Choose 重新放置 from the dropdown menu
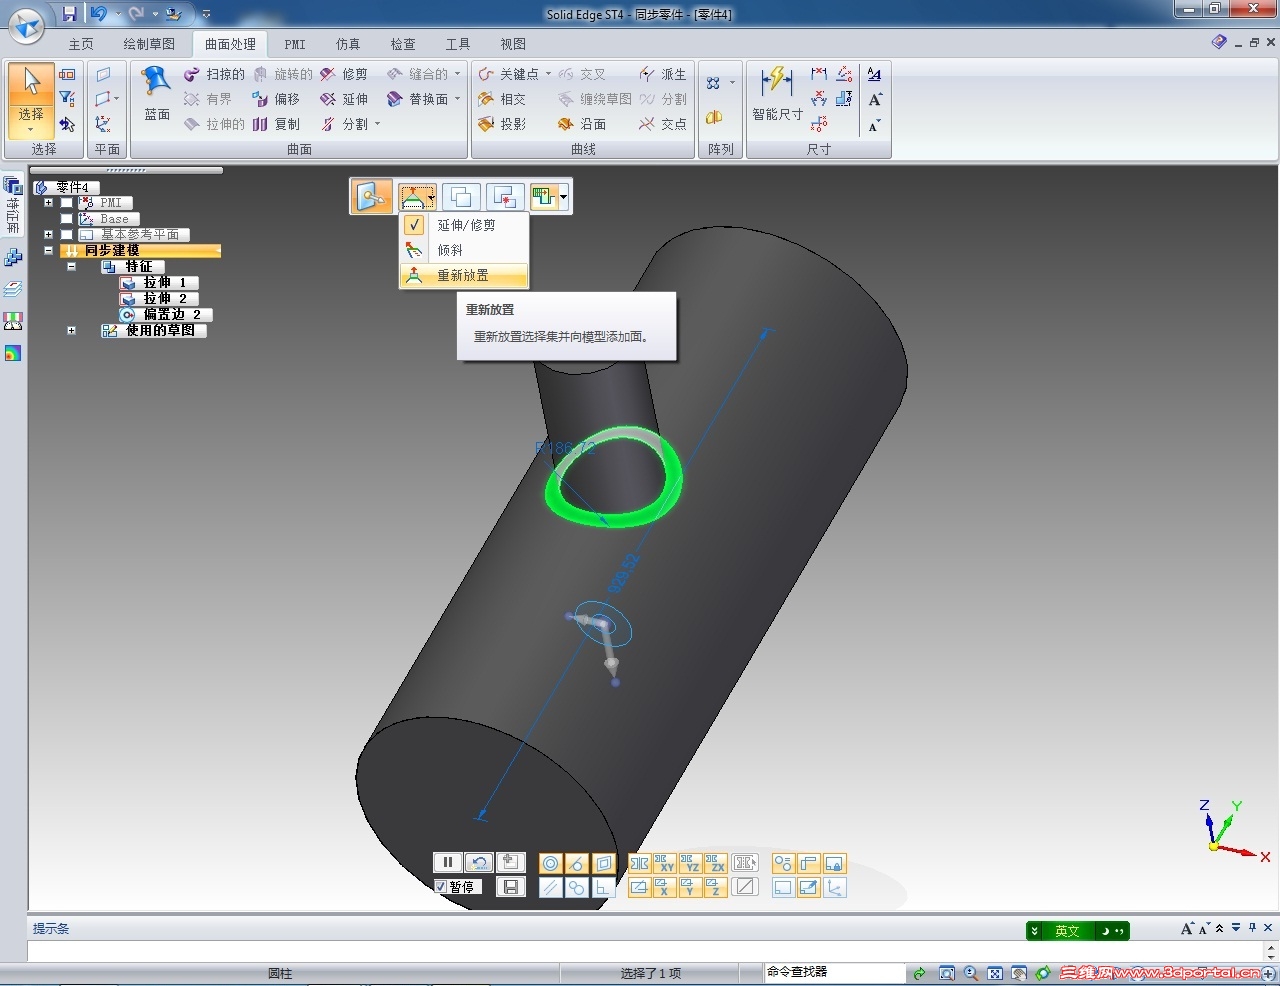The image size is (1280, 986). 463,275
